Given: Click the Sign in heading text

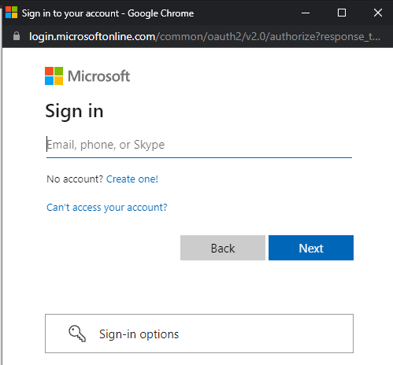Looking at the screenshot, I should pos(74,111).
